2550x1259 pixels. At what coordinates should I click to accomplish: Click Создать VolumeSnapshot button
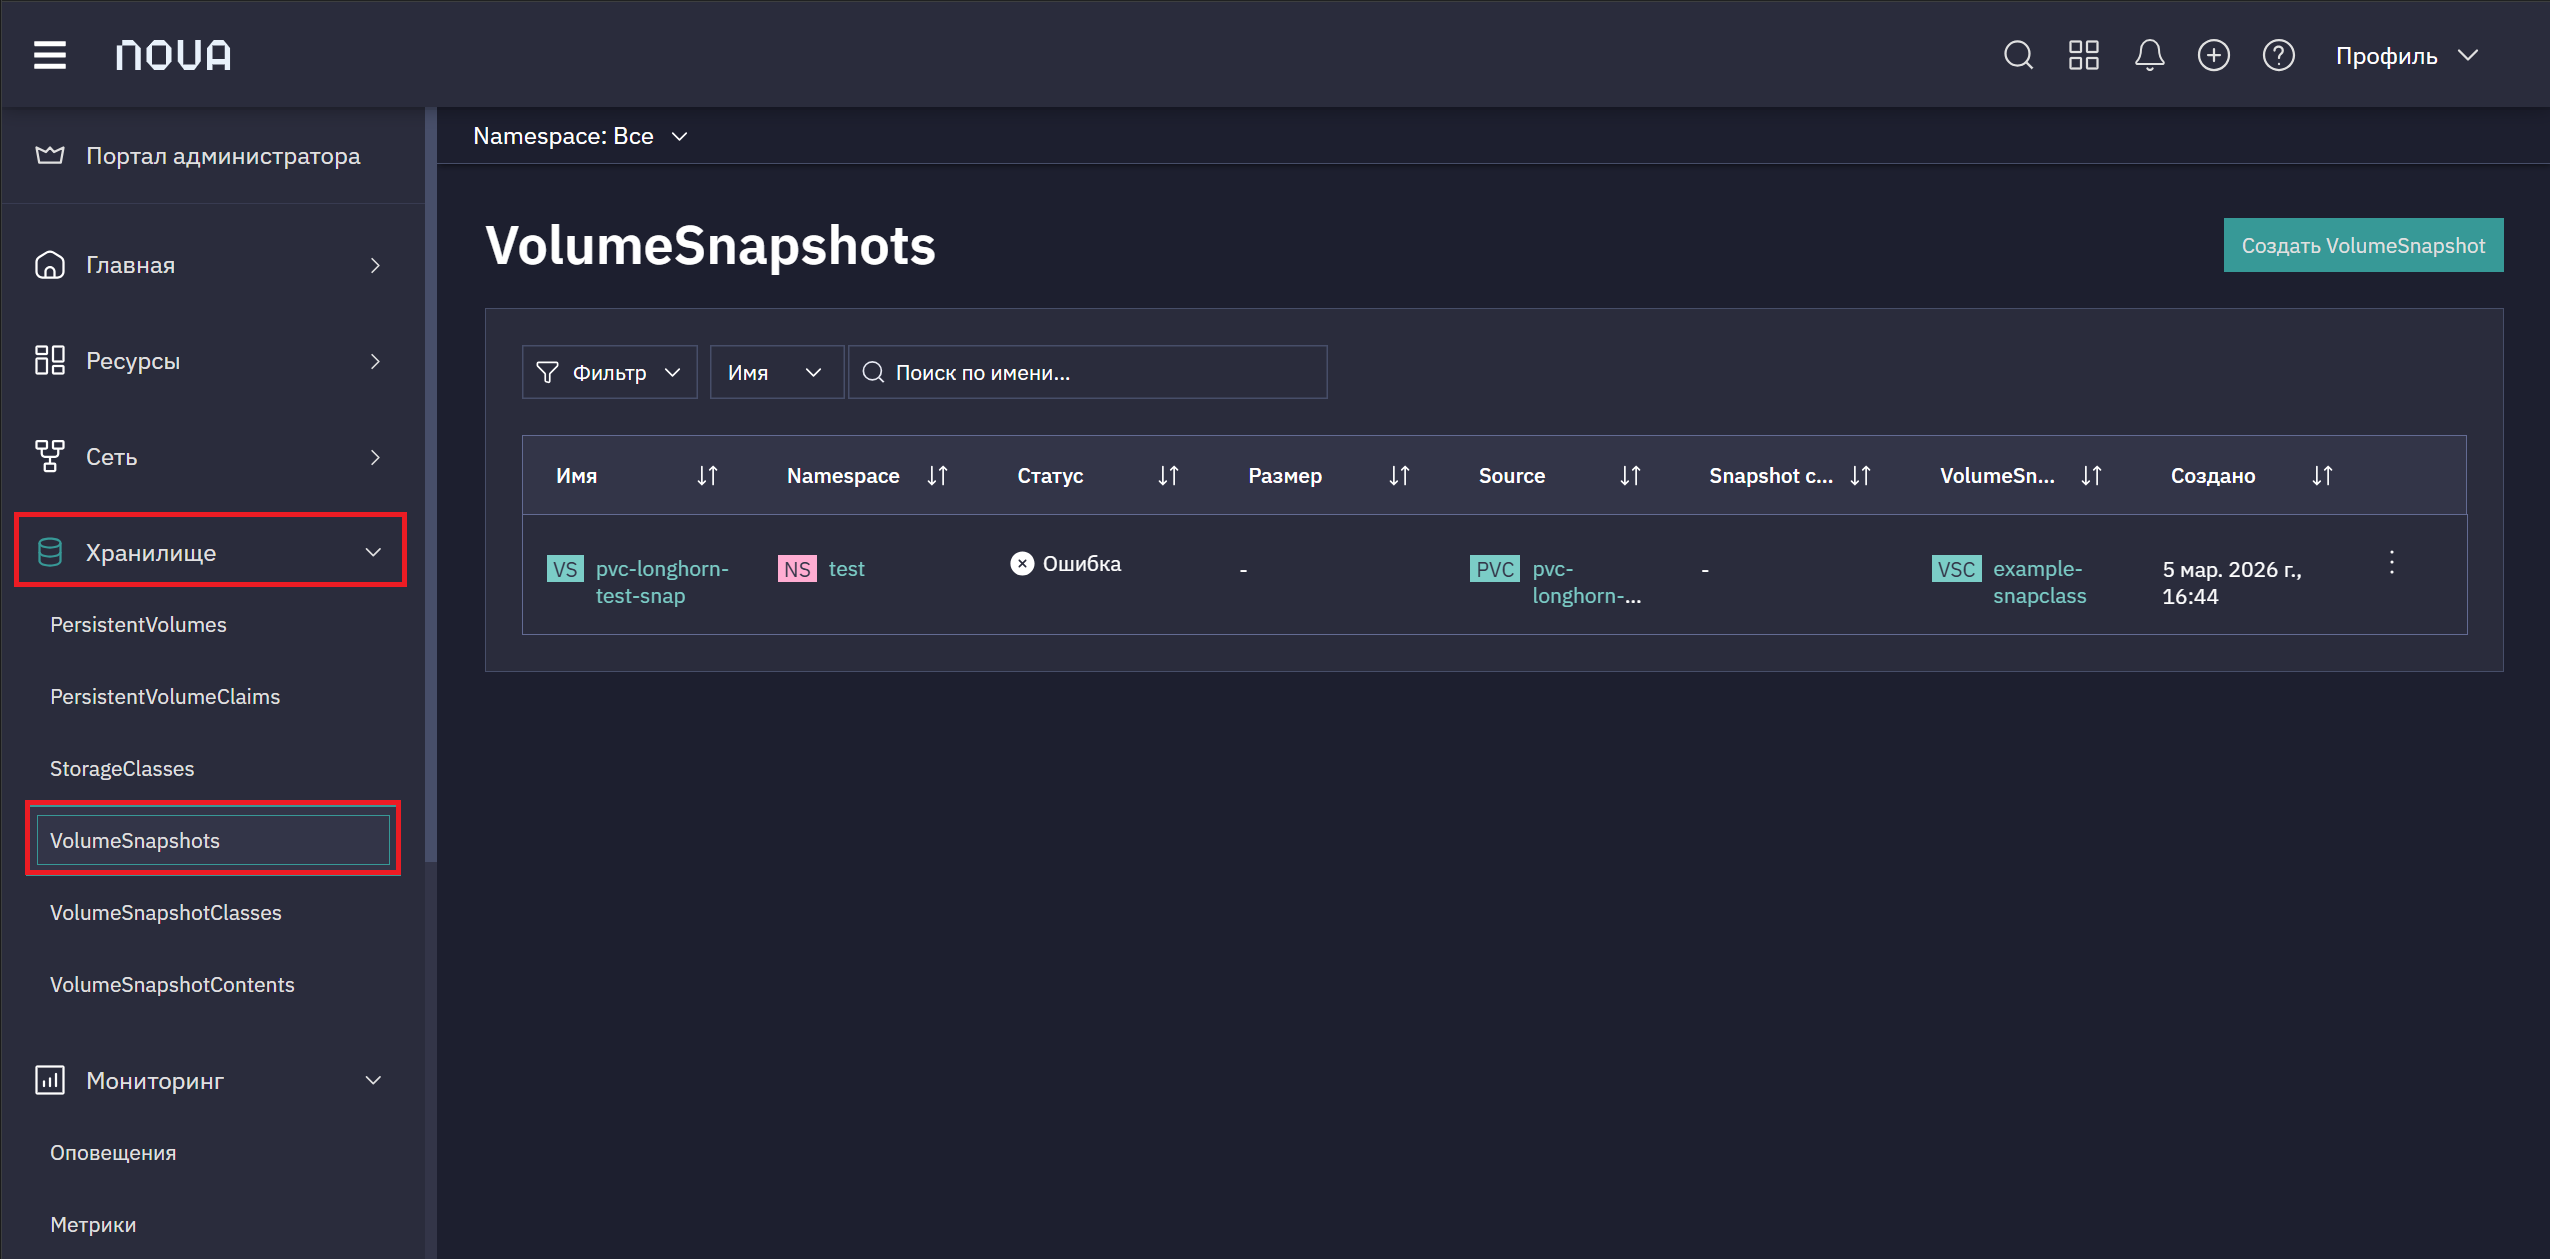pos(2363,245)
